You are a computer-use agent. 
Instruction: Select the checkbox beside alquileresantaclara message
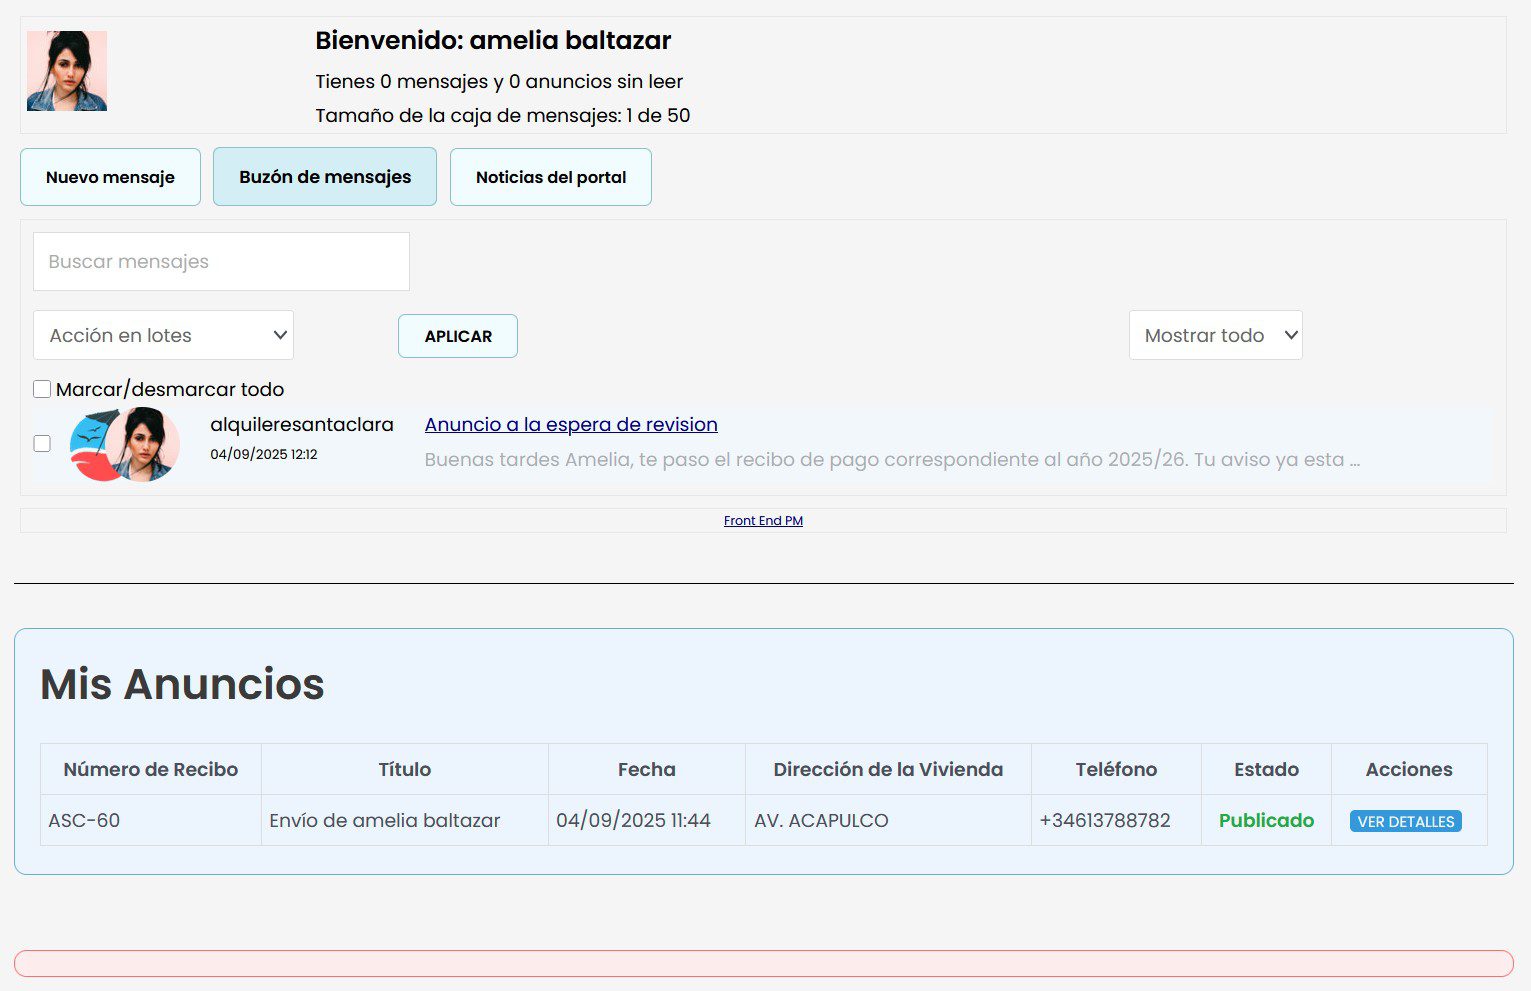[x=42, y=443]
